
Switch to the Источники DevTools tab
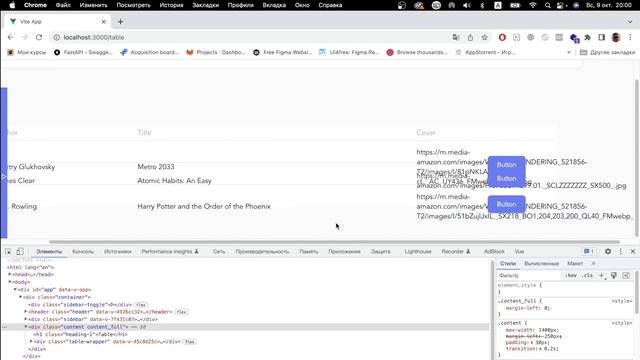pos(118,251)
